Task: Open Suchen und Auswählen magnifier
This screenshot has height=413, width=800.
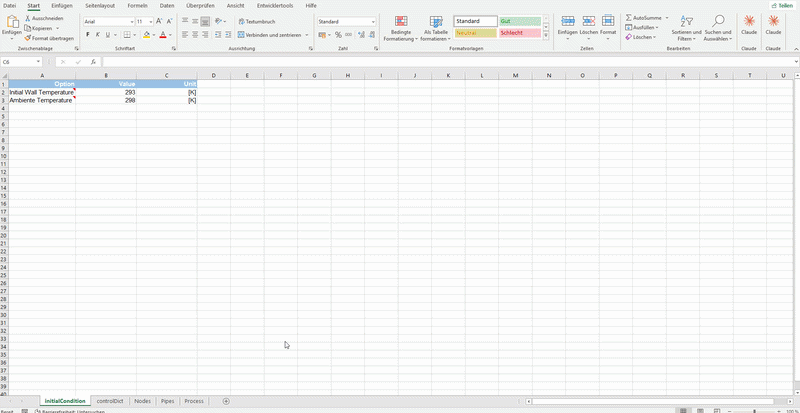Action: coord(718,28)
